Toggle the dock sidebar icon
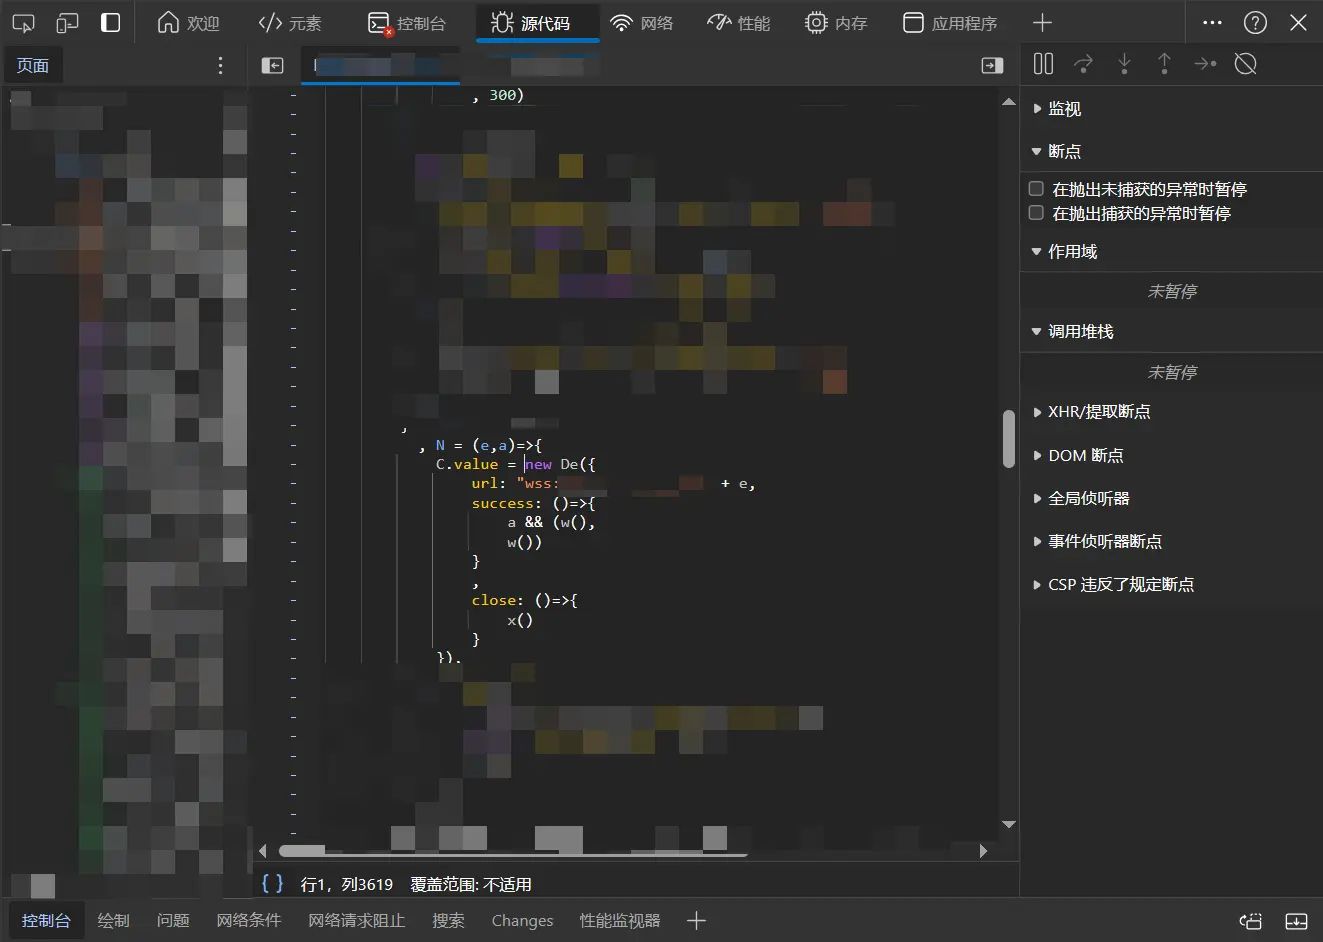 click(x=110, y=23)
